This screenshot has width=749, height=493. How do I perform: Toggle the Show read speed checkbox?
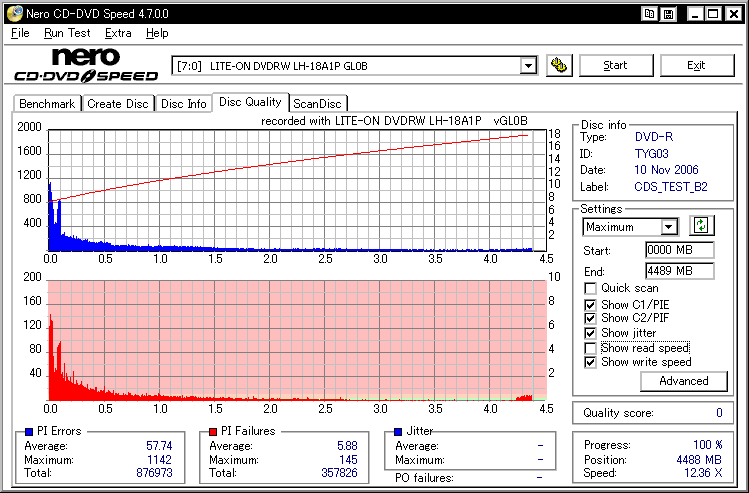coord(590,348)
